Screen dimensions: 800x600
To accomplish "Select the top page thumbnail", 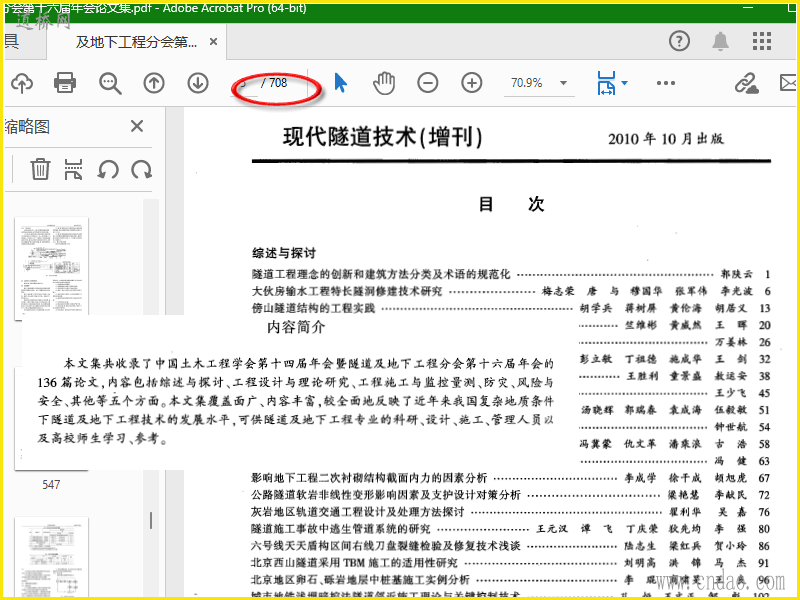I will (x=52, y=267).
